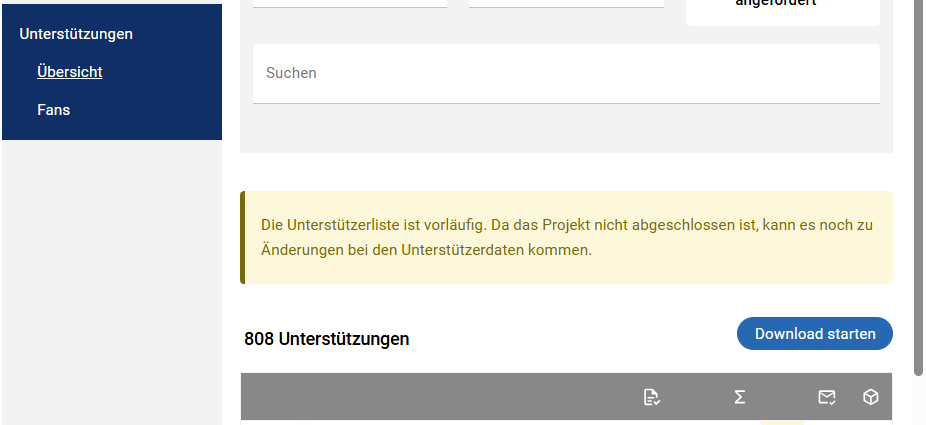The image size is (926, 425).
Task: Focus the Suchen search field
Action: pos(566,73)
